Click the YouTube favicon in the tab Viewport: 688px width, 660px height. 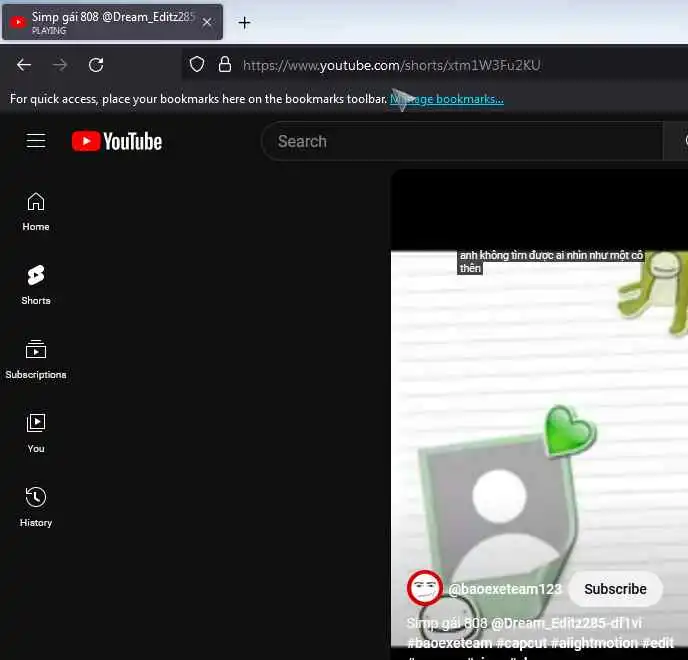click(x=18, y=22)
